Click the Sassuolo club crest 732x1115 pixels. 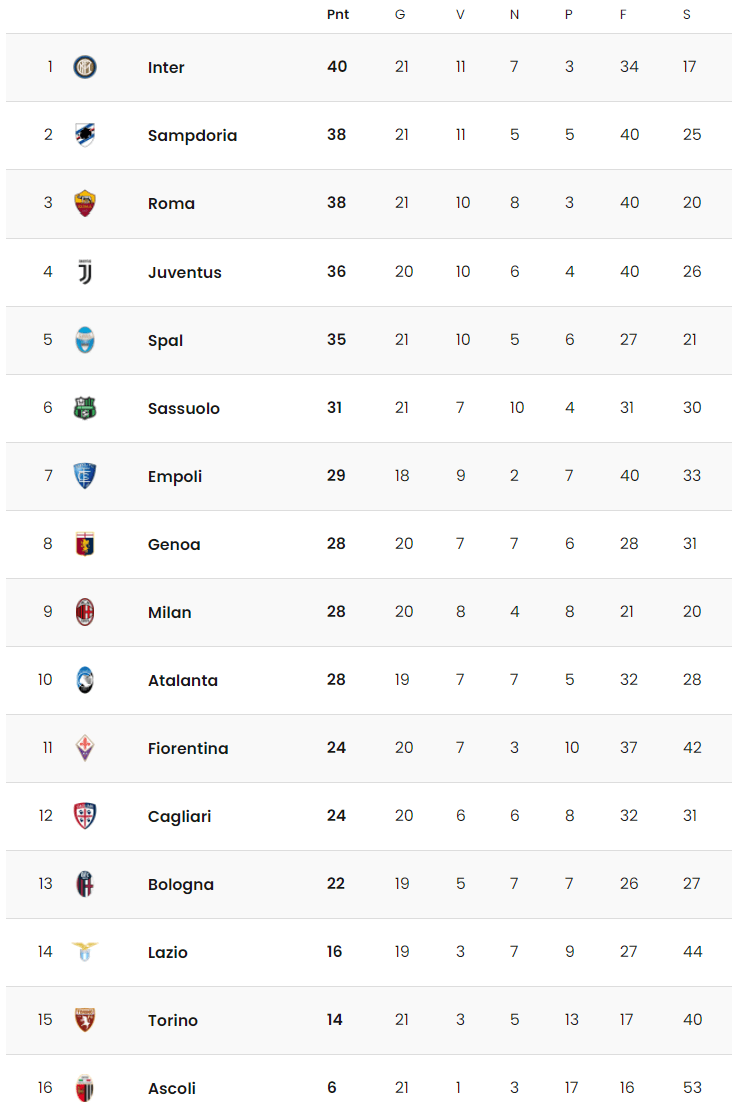click(x=85, y=408)
